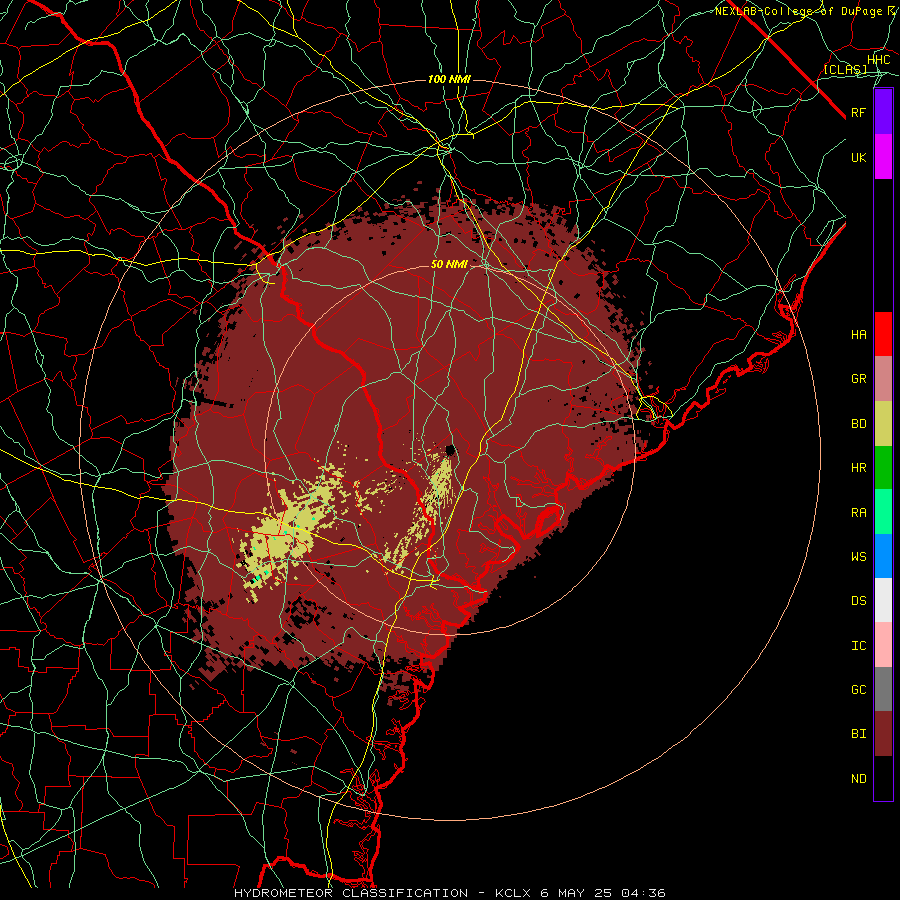
Task: Click the GR legend label
Action: (x=859, y=379)
